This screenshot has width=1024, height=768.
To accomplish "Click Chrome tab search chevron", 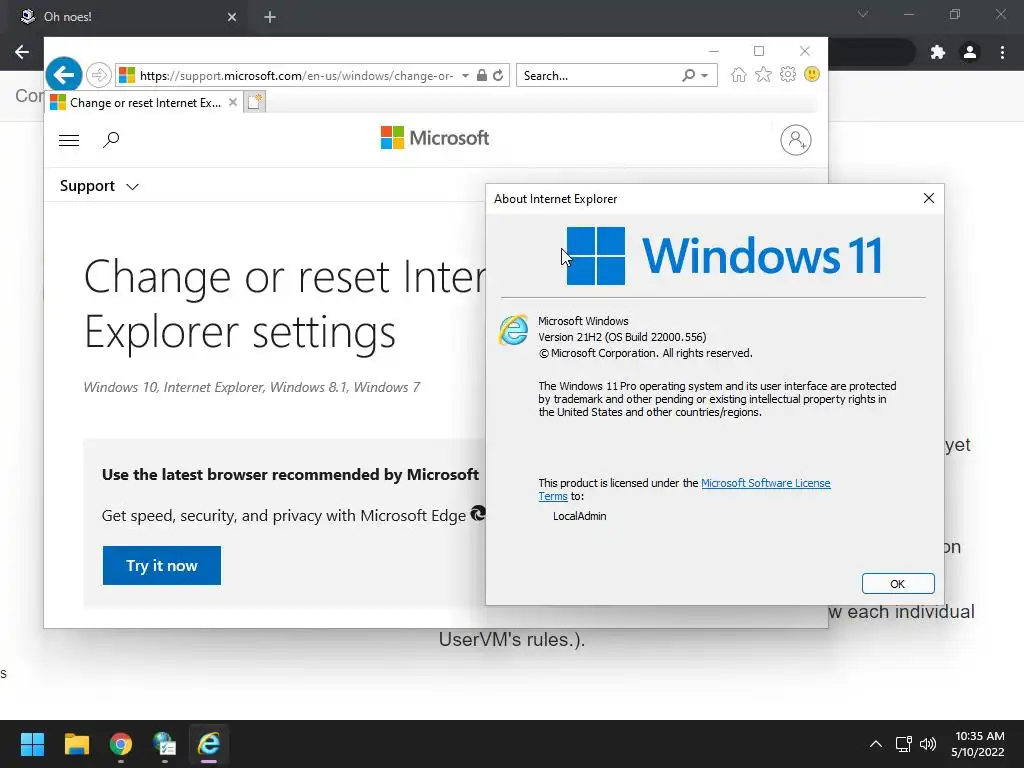I will 863,14.
